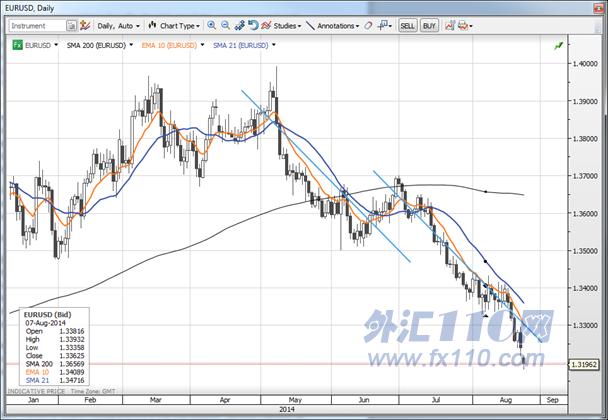608x420 pixels.
Task: Expand the EURUSD series dropdown arrow
Action: tap(56, 45)
